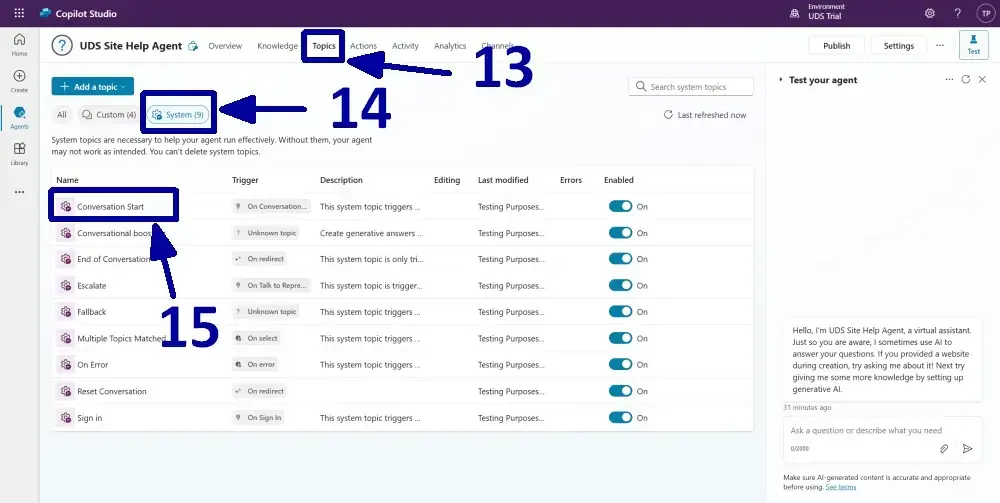Click the Settings button
Image resolution: width=1000 pixels, height=503 pixels.
point(899,46)
